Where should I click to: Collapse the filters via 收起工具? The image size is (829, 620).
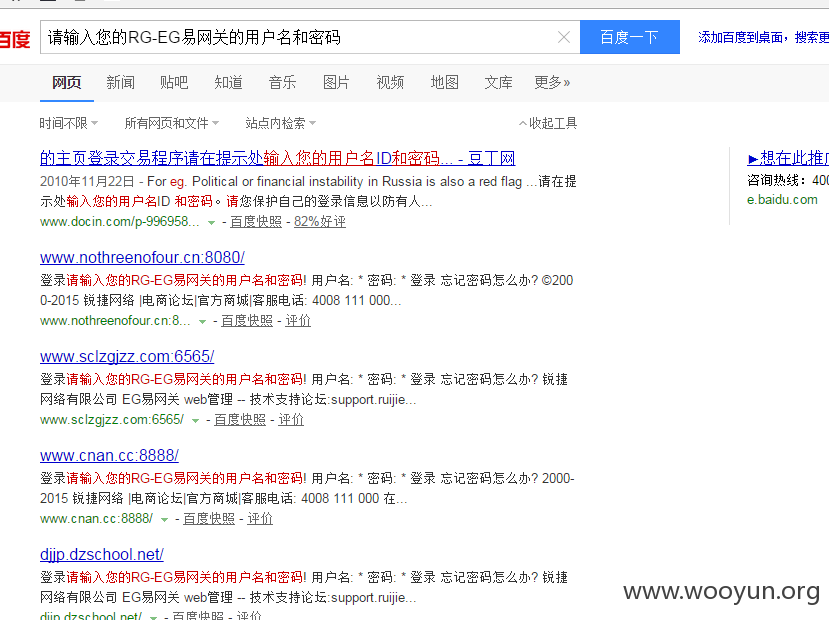pyautogui.click(x=548, y=123)
